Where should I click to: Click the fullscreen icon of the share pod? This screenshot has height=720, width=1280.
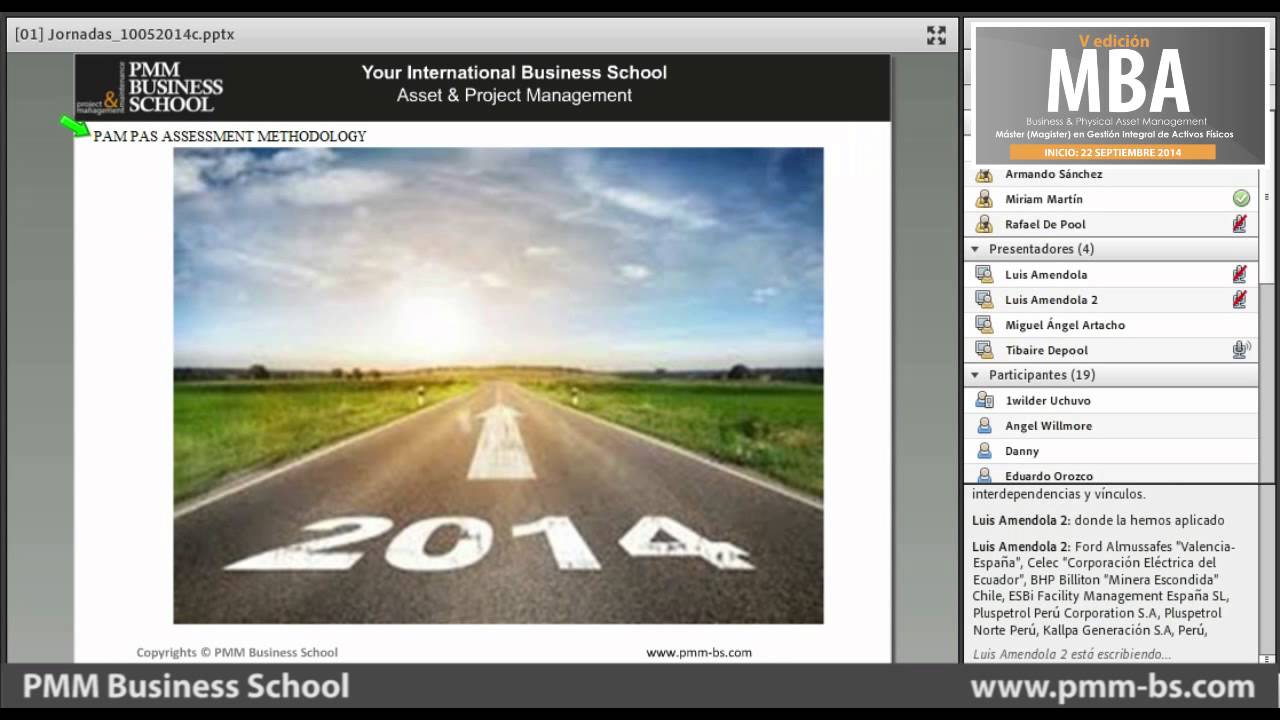coord(936,35)
